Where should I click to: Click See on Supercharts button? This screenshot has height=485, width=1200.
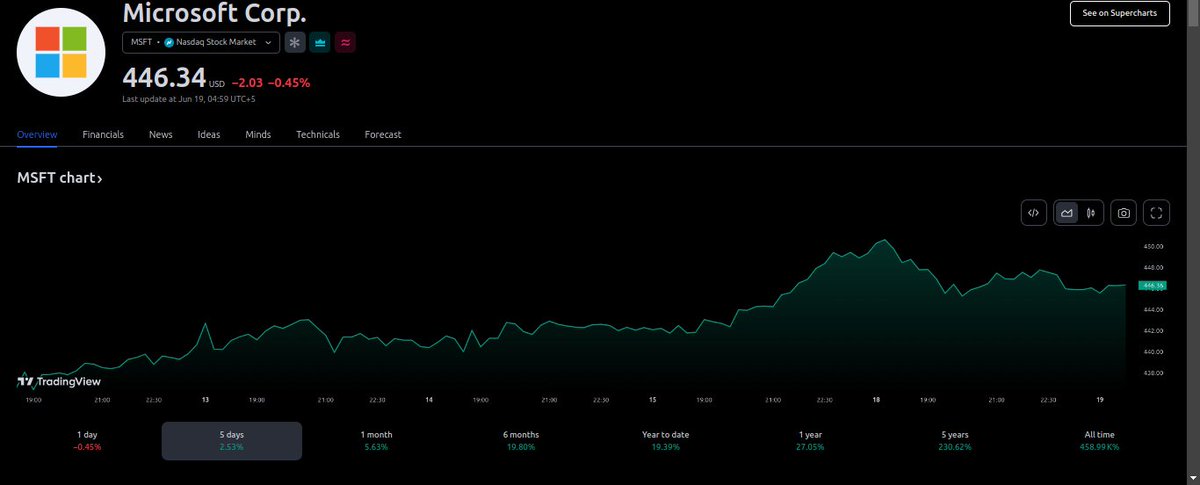[1119, 13]
